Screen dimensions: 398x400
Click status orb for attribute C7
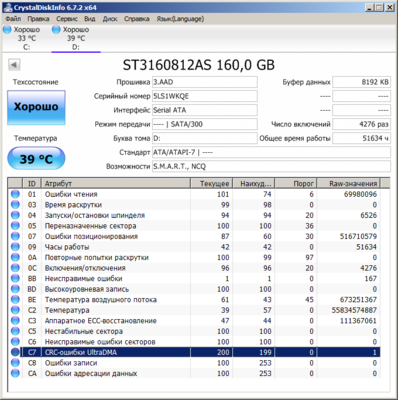point(15,352)
